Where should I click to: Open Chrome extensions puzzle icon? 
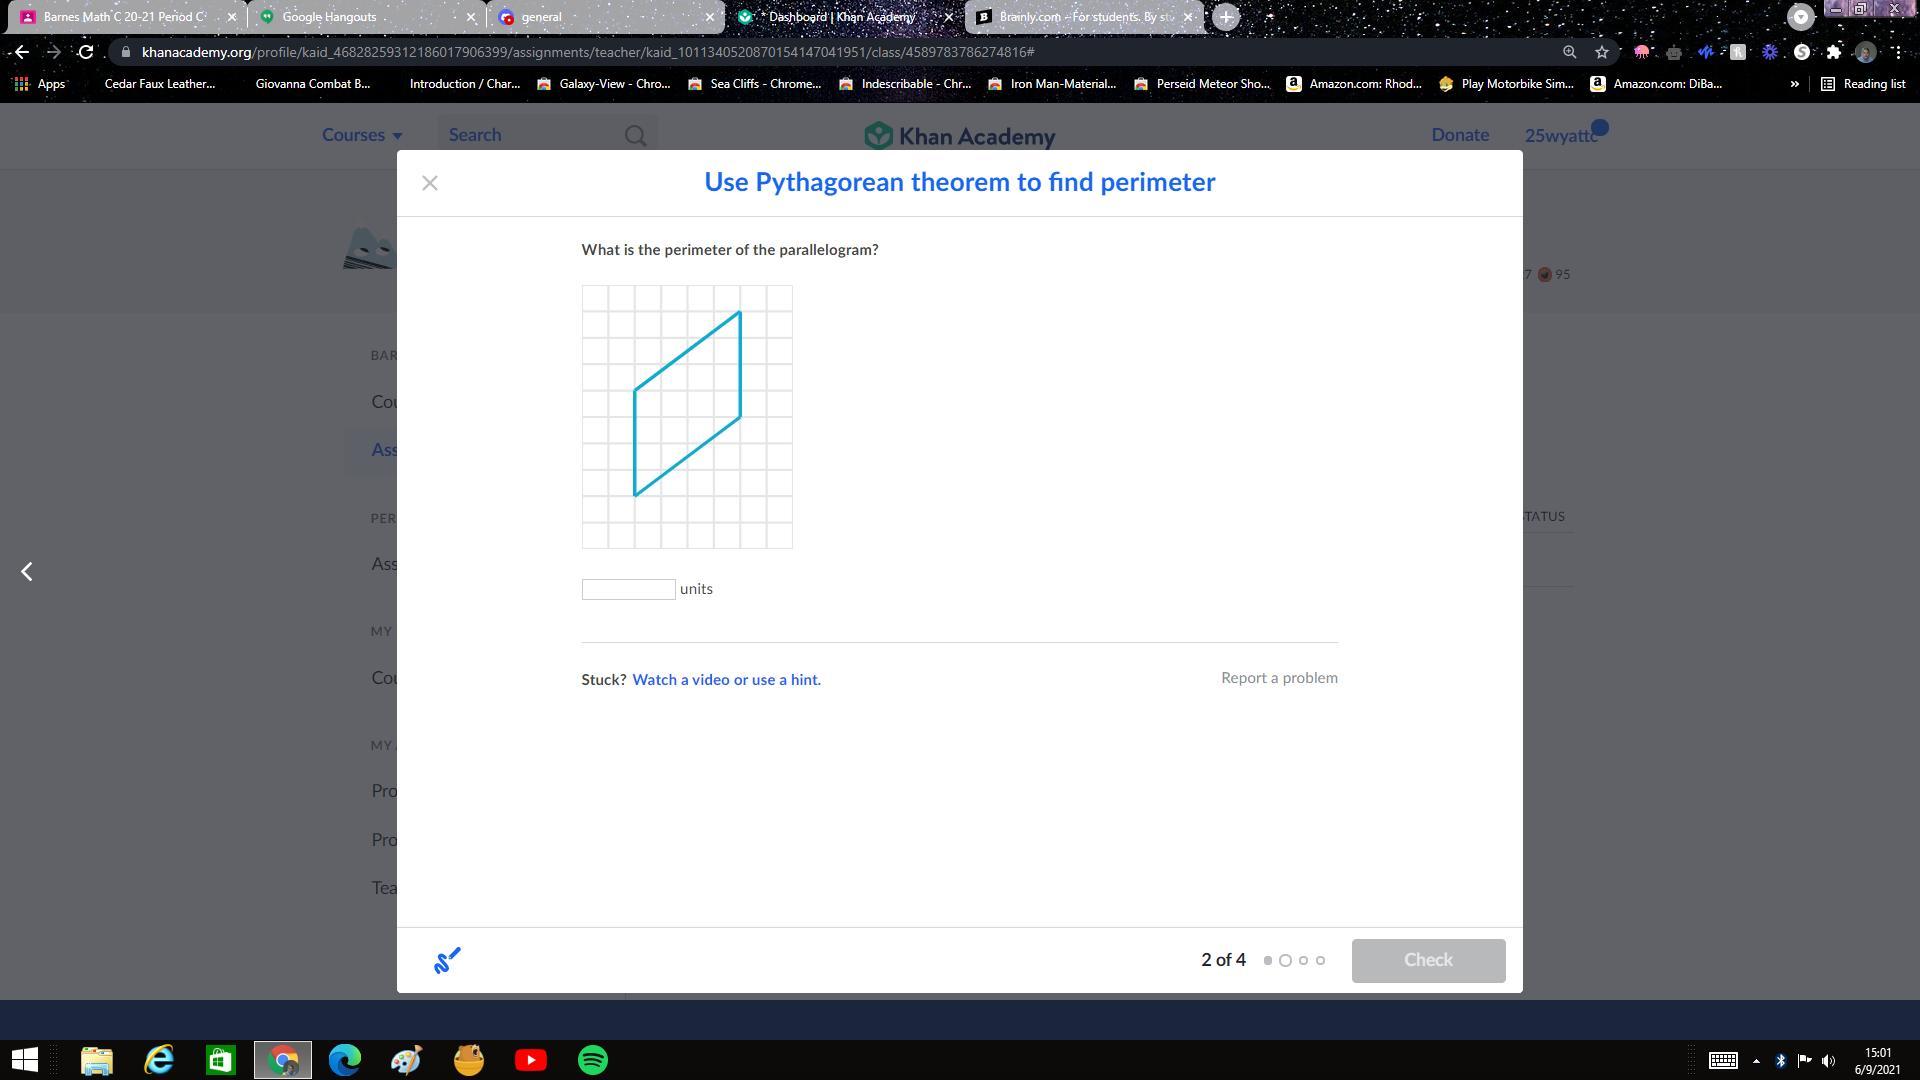tap(1833, 52)
